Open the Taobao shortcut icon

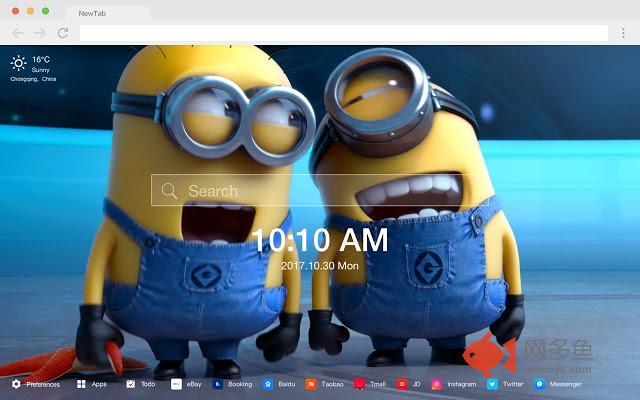point(311,384)
